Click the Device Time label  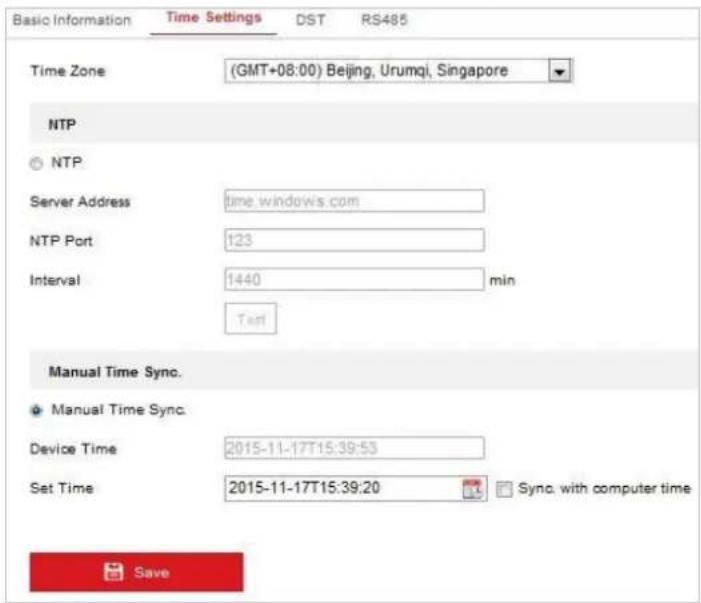coord(73,448)
